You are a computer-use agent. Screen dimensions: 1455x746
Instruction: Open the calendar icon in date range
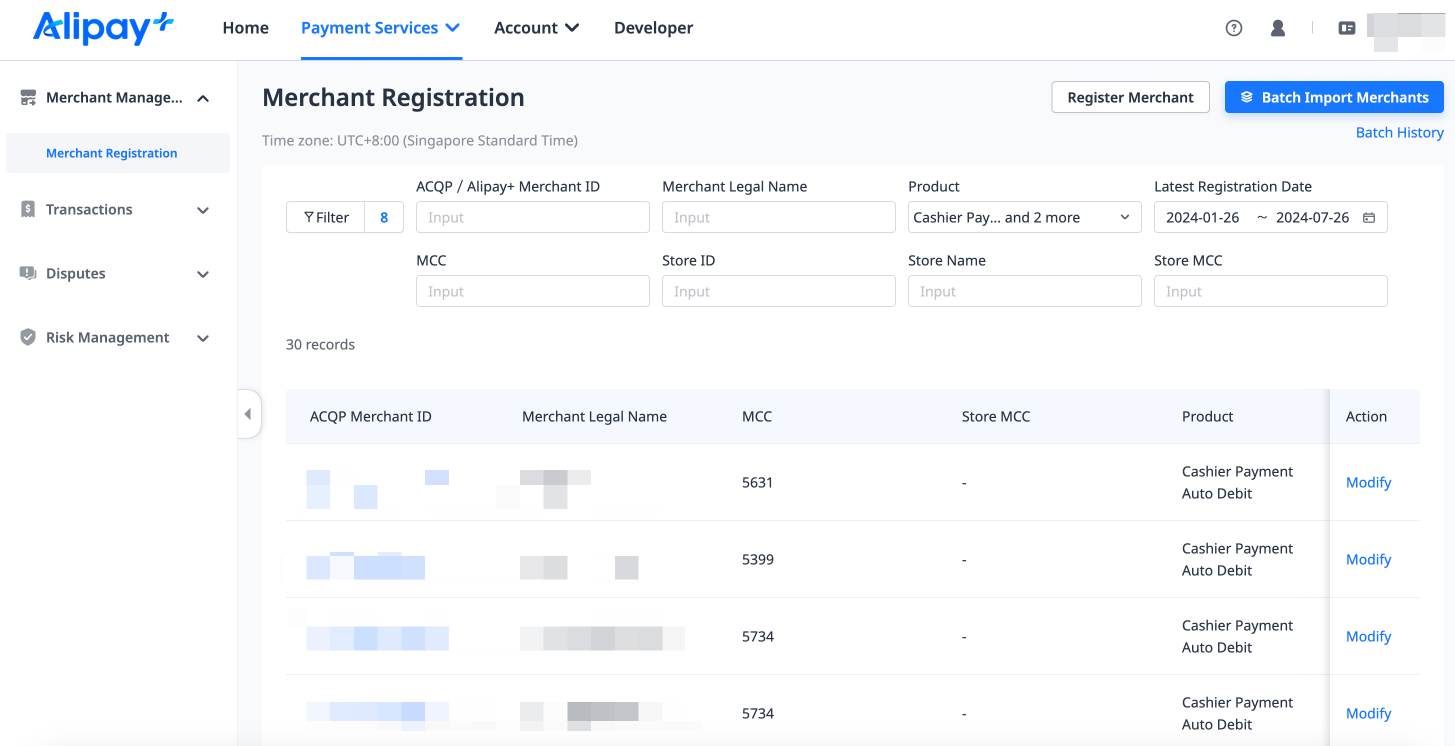[x=1369, y=218]
